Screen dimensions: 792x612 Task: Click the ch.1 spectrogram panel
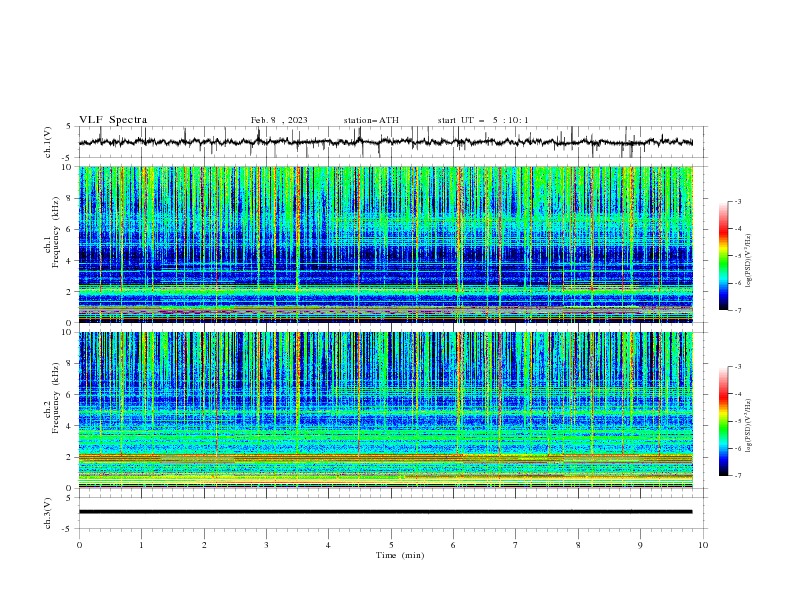pyautogui.click(x=385, y=244)
